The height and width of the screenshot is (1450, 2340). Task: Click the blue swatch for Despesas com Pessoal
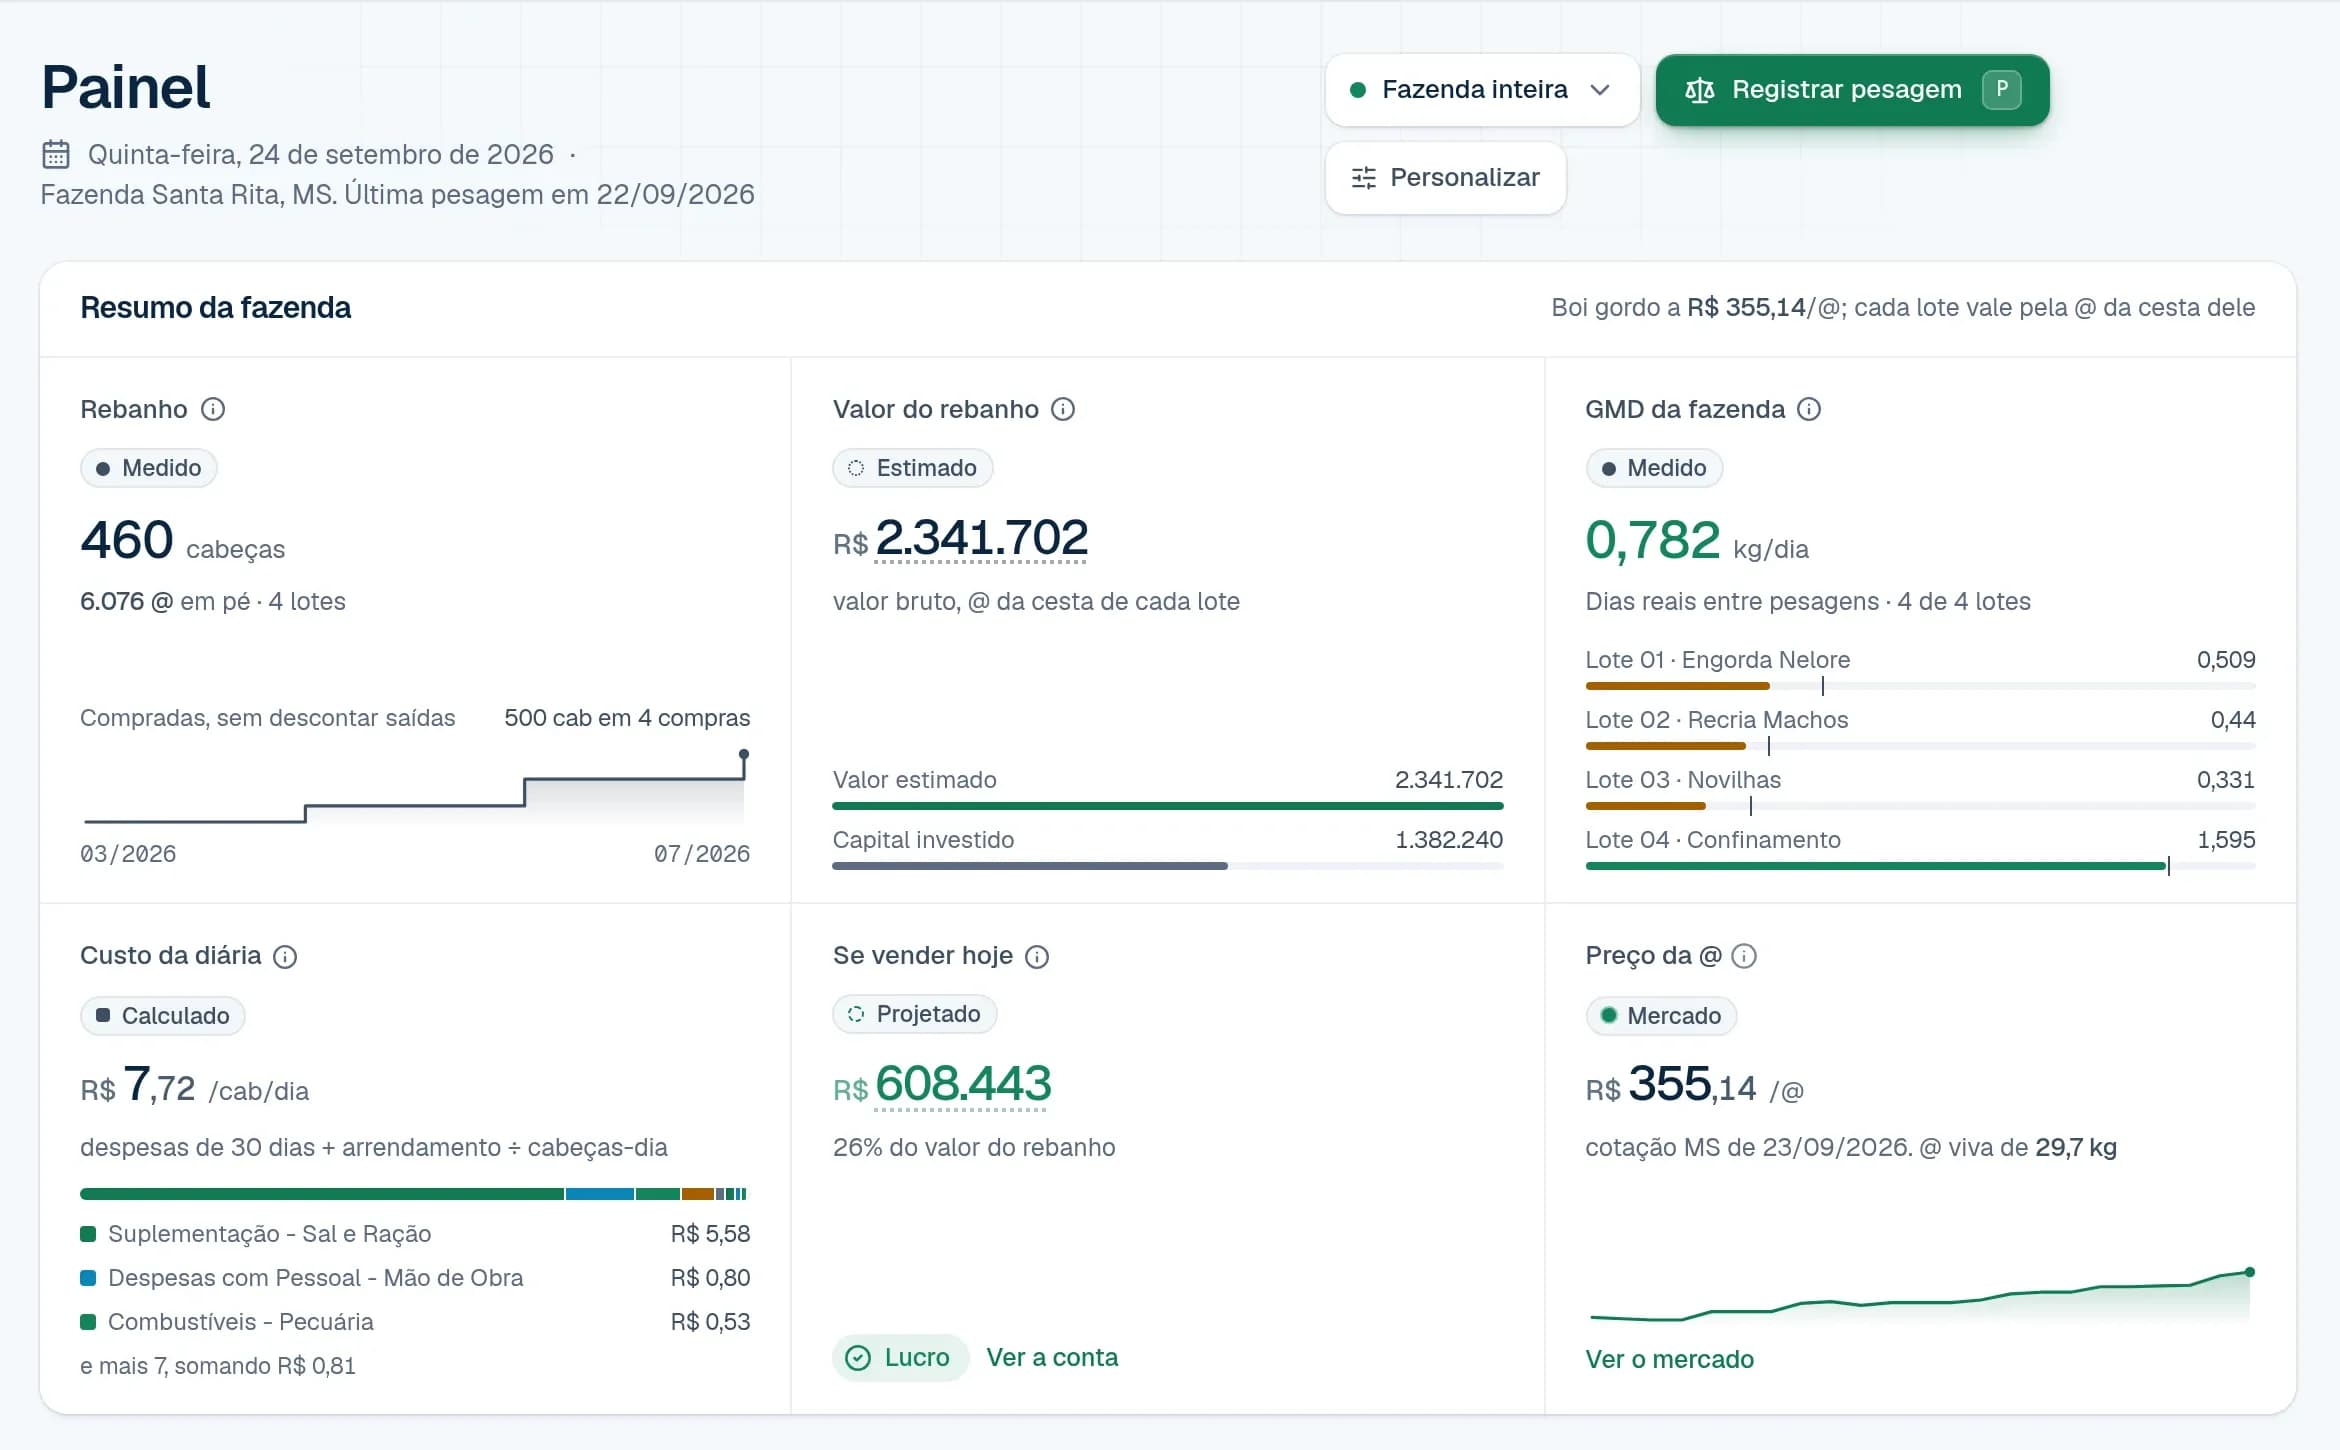[x=88, y=1278]
